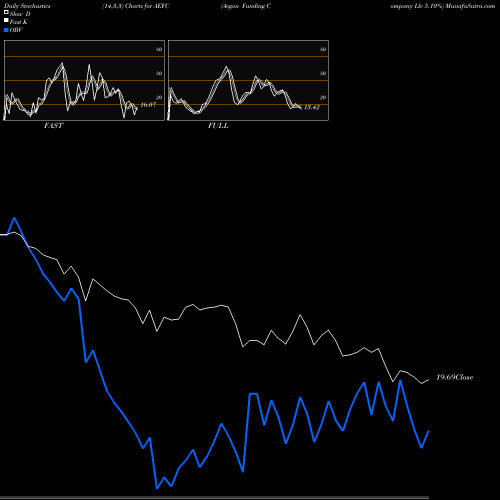Viewport: 500px width, 500px height.
Task: Click the '(Aegon Funding C' text
Action: point(246,6)
